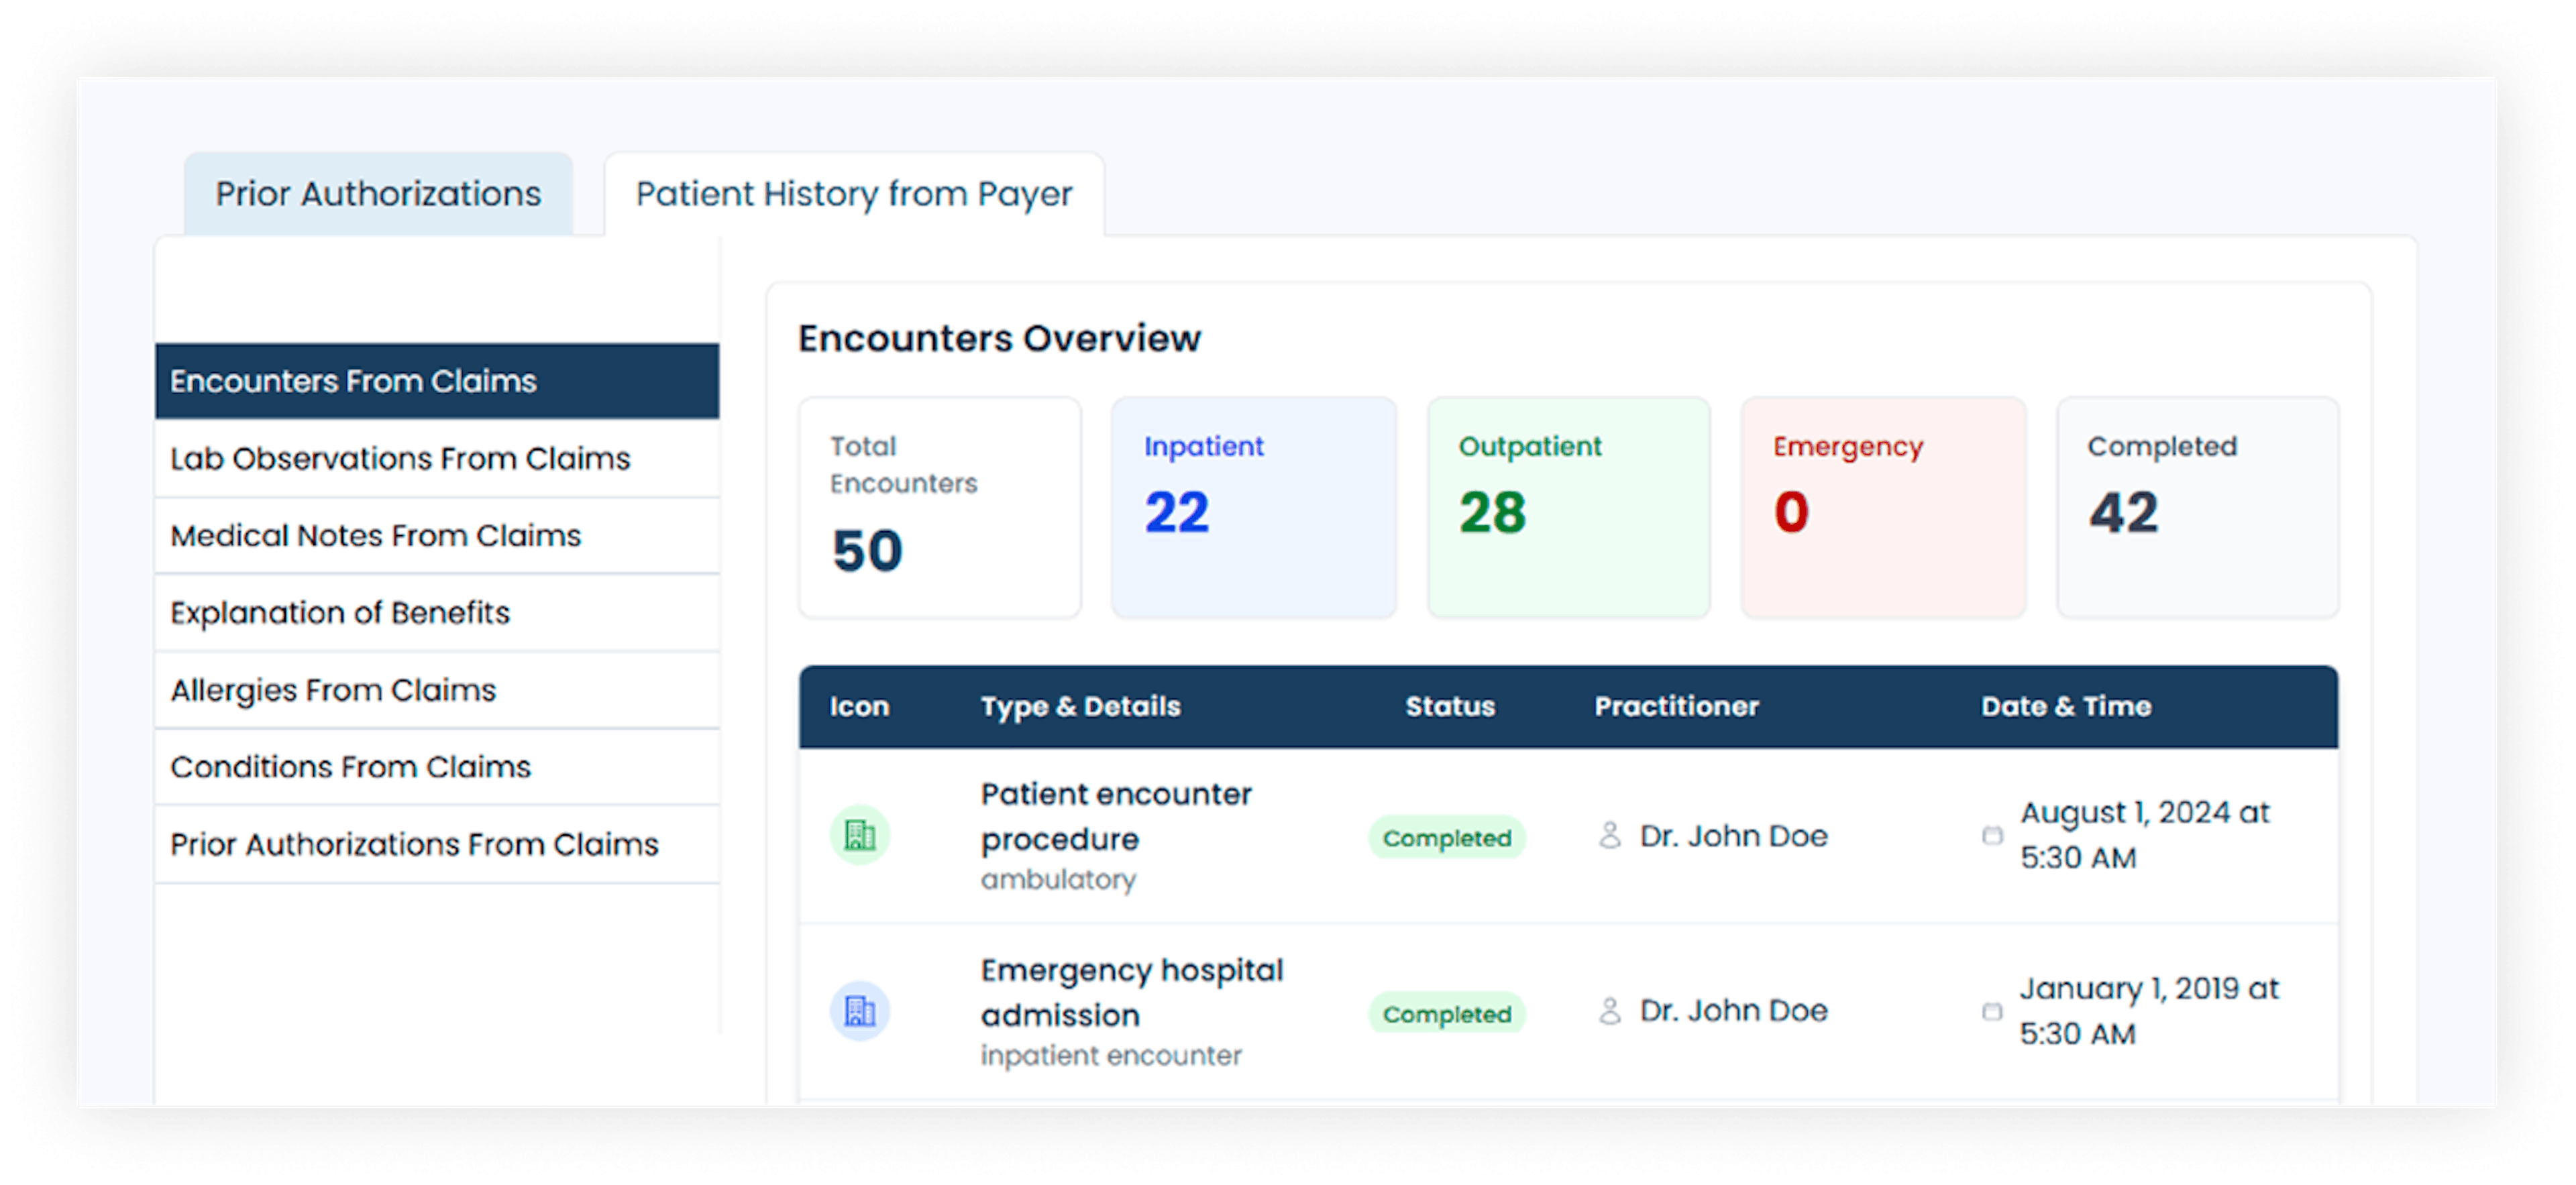Click the blue building icon for inpatient encounter
This screenshot has height=1185, width=2576.
pos(860,1011)
